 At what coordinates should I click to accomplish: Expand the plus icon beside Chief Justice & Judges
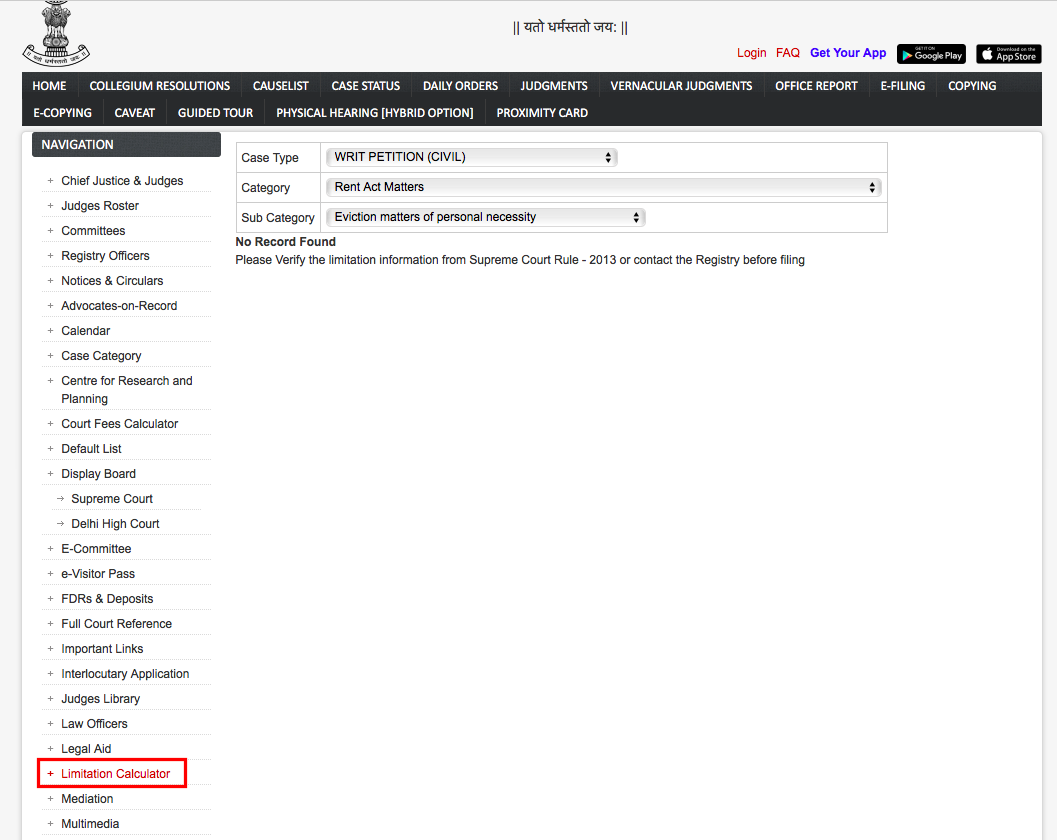point(51,181)
